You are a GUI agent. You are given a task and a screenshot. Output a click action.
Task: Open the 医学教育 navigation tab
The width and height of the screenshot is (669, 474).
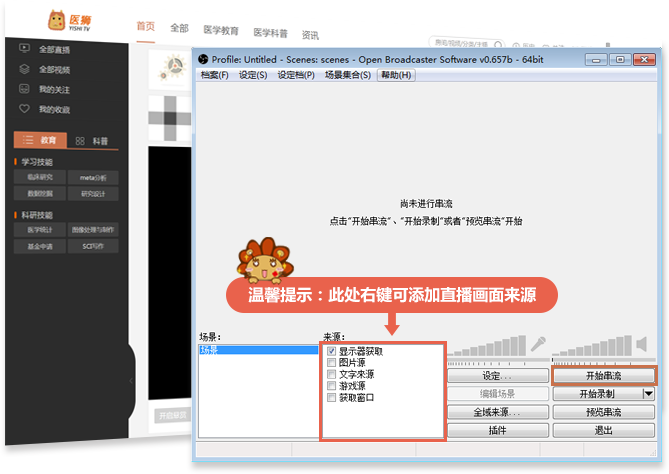[x=221, y=30]
